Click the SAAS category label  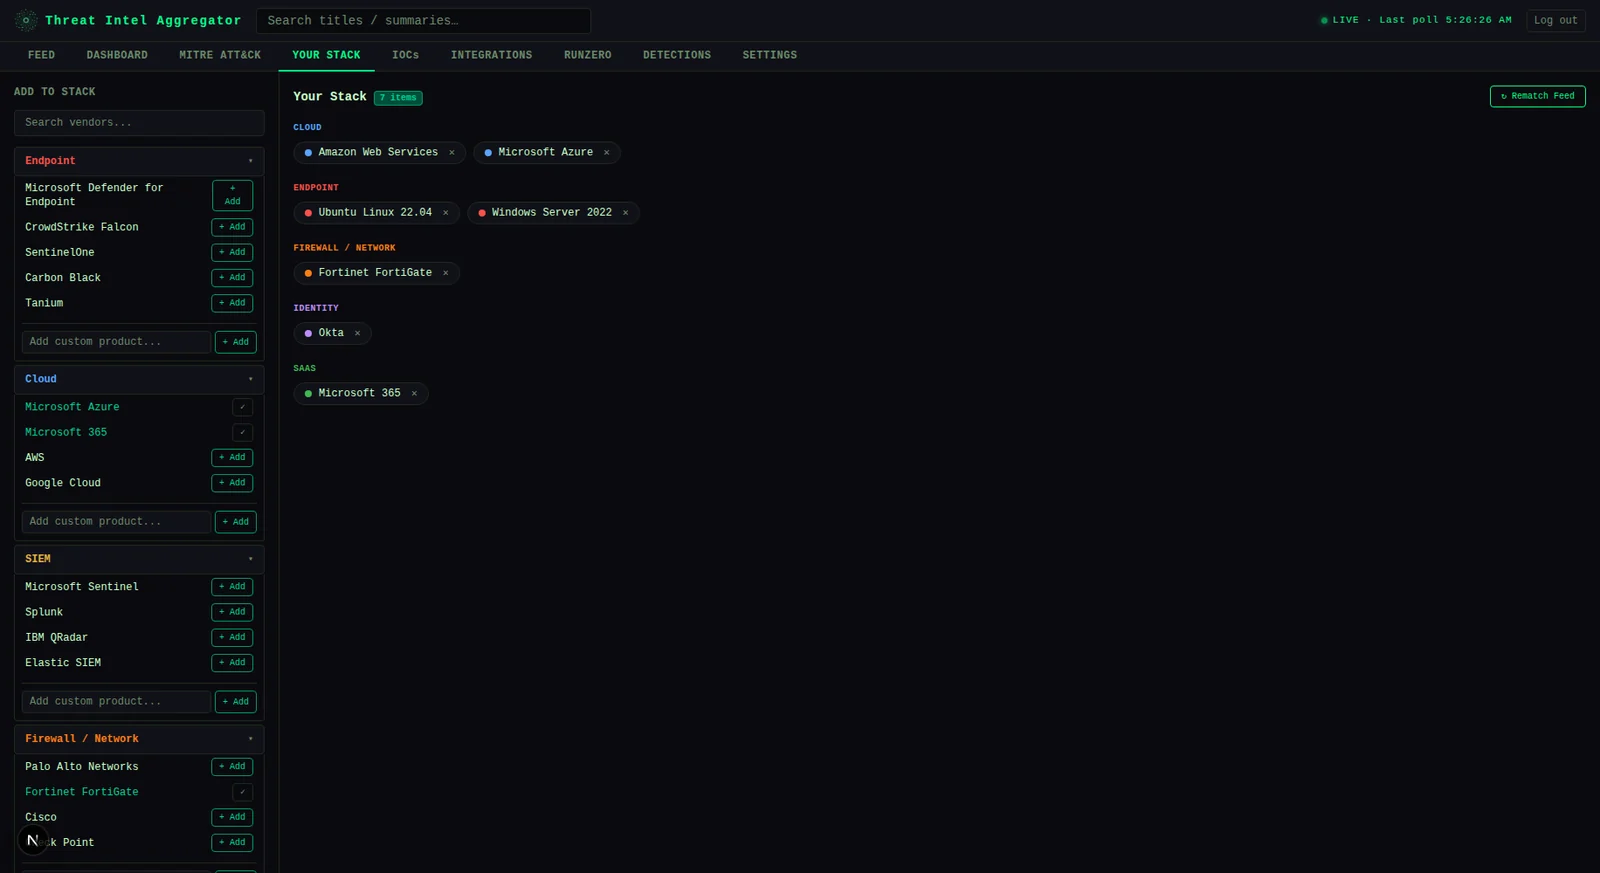[x=304, y=369]
